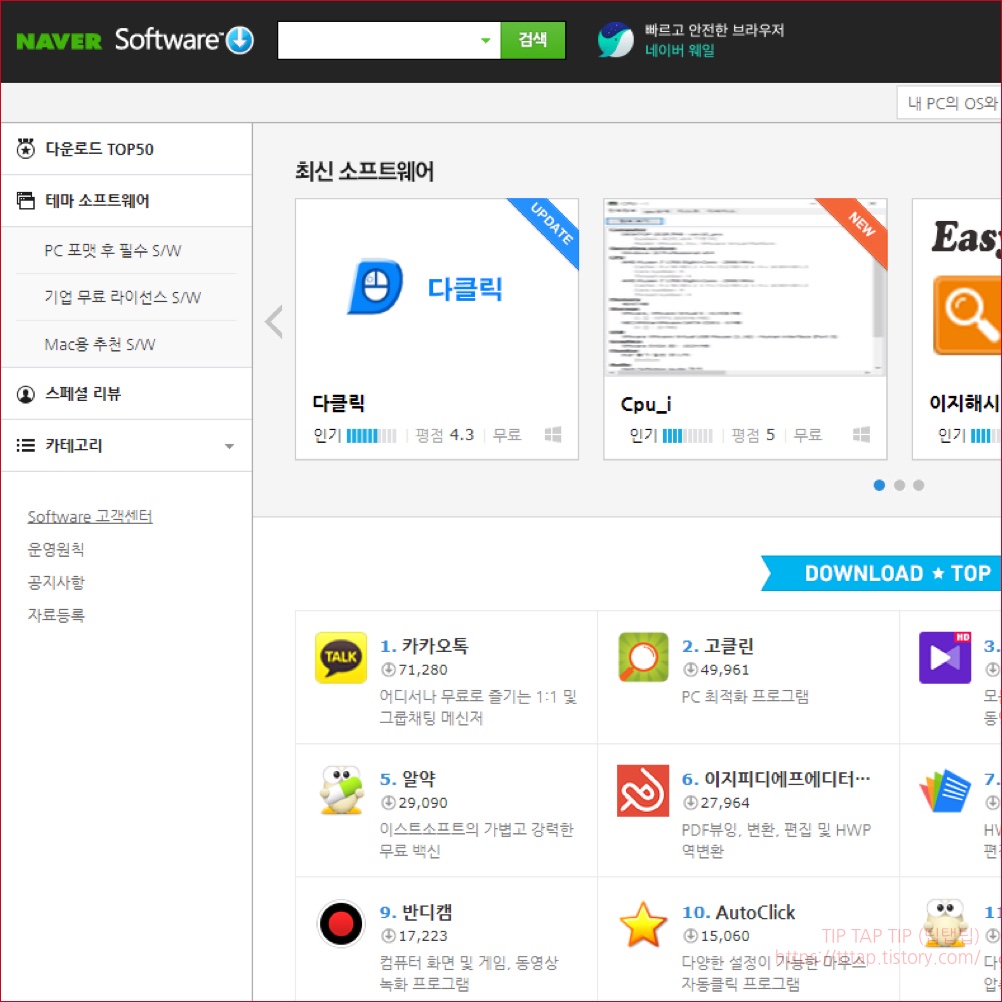Click the colorful document fan icon

click(944, 790)
